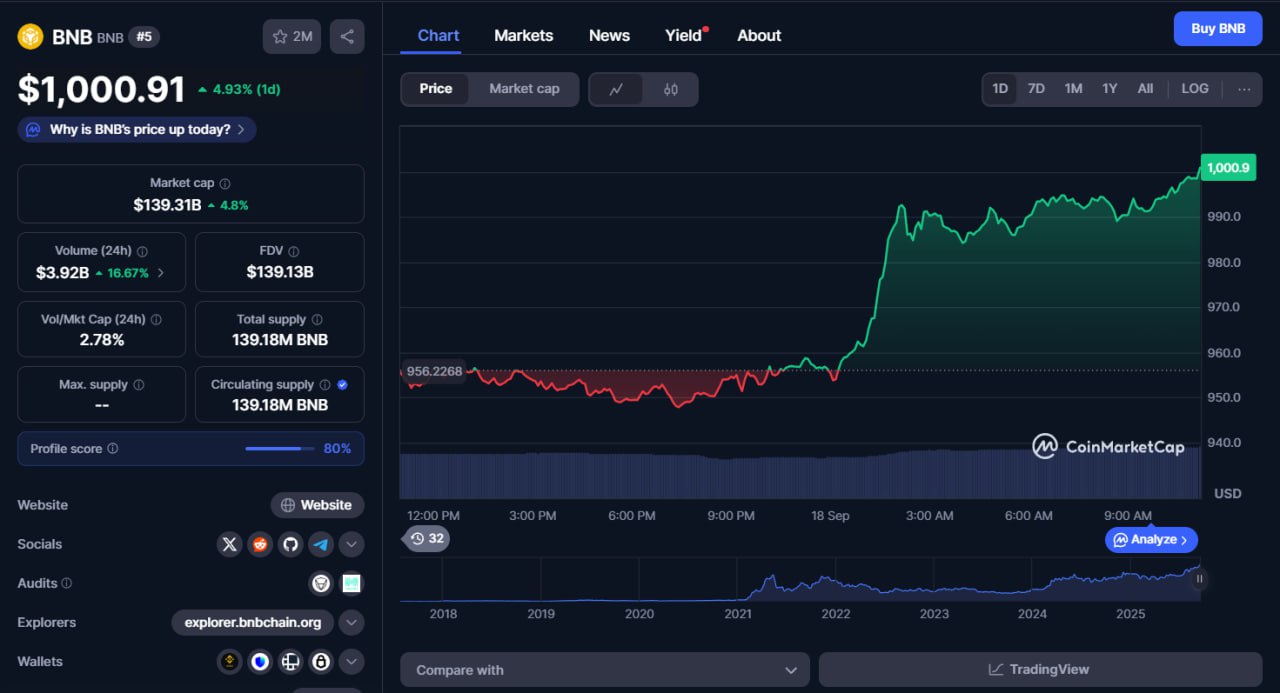Open the blue shield wallet icon
Screen dimensions: 1280x693
(x=260, y=661)
